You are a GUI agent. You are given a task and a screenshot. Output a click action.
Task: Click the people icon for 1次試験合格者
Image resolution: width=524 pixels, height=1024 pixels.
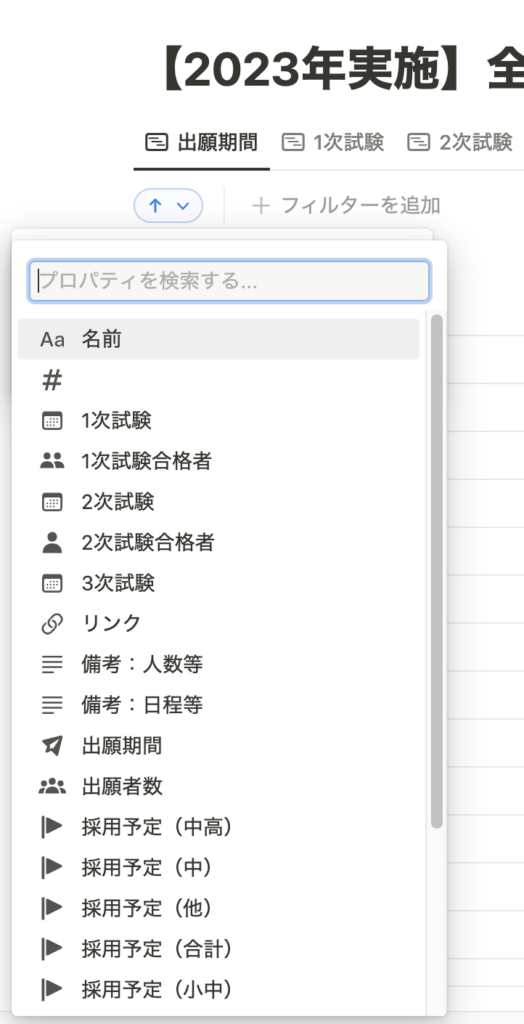tap(52, 462)
